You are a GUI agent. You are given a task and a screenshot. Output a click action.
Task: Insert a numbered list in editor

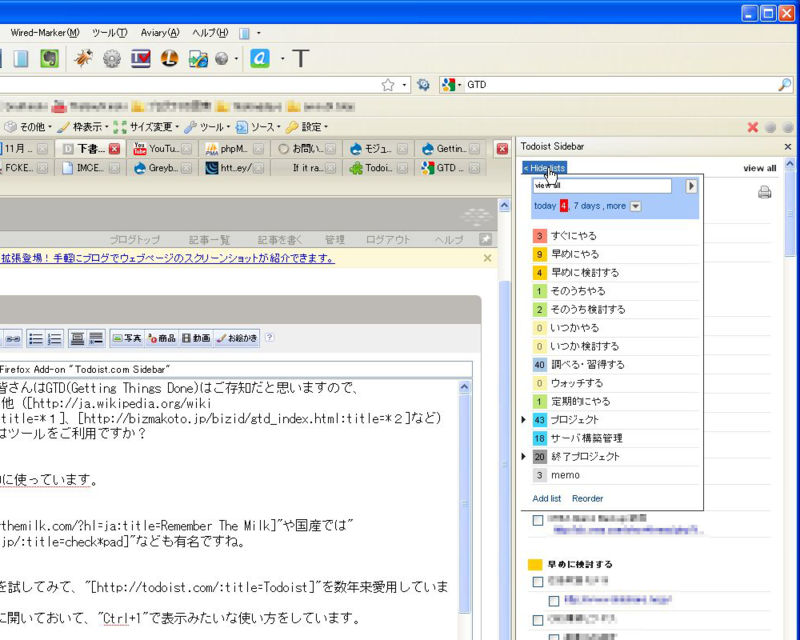54,338
